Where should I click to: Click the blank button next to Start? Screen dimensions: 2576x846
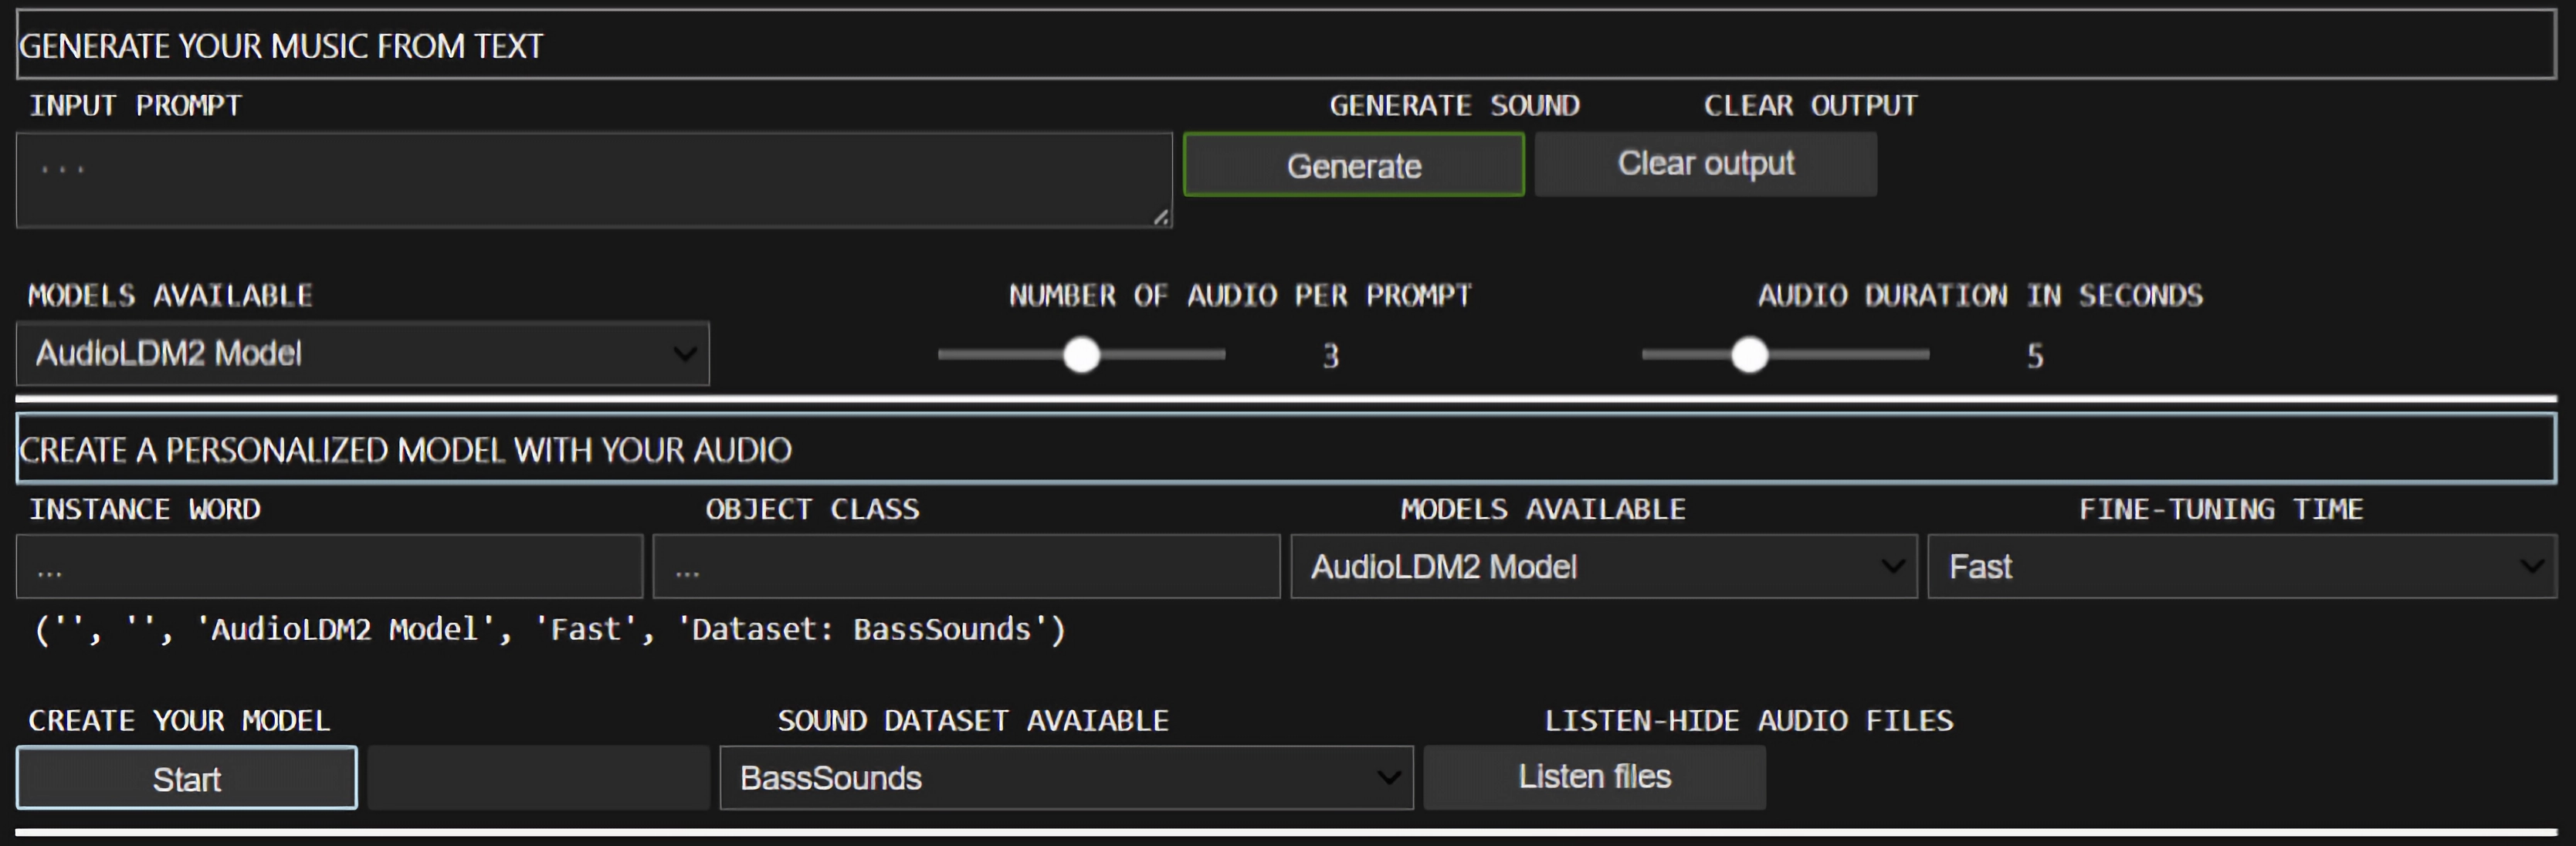(538, 778)
